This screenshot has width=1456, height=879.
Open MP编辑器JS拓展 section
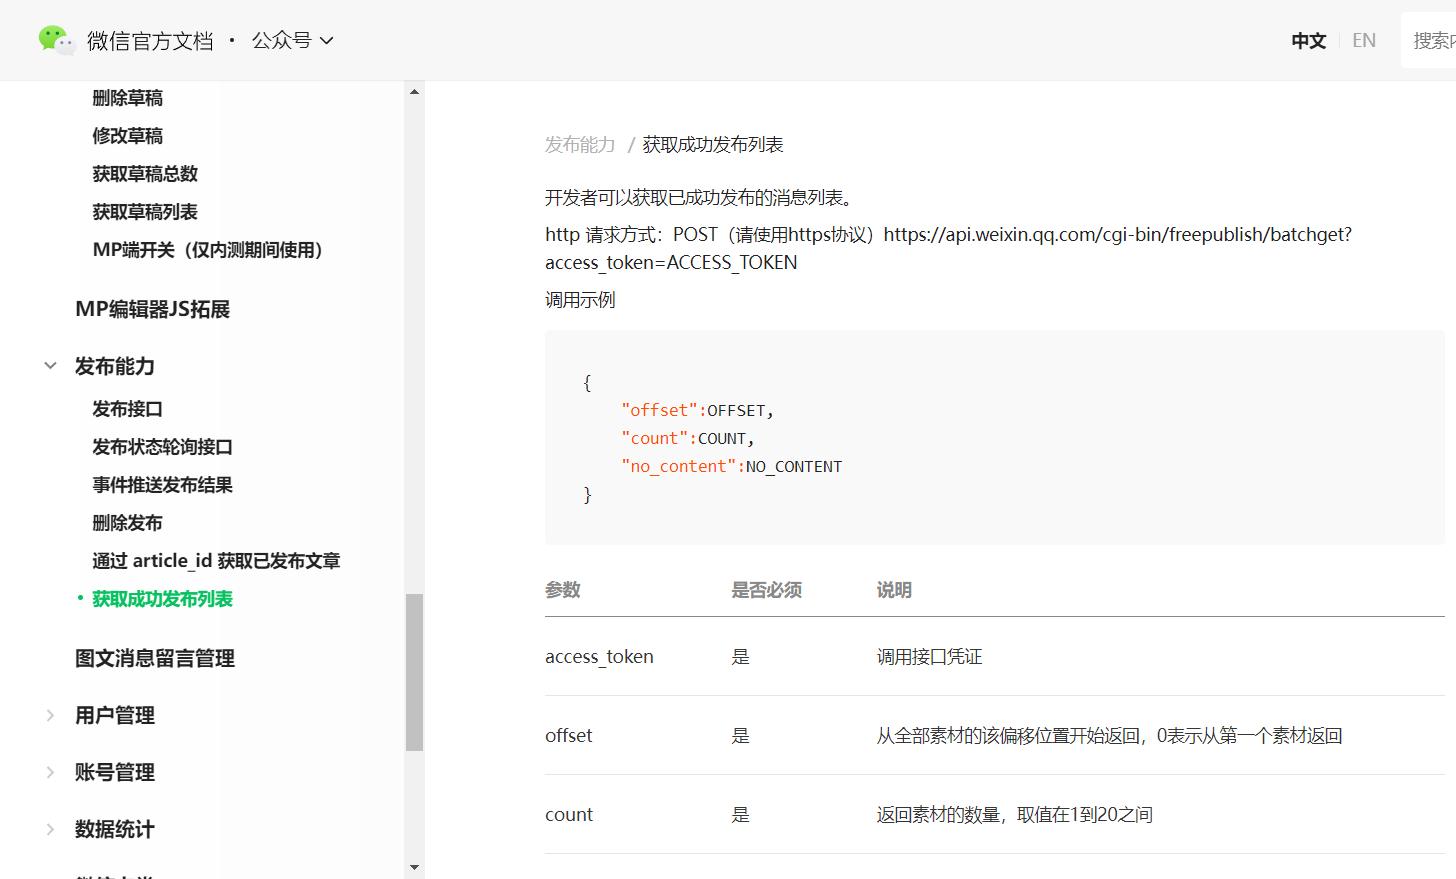click(153, 309)
